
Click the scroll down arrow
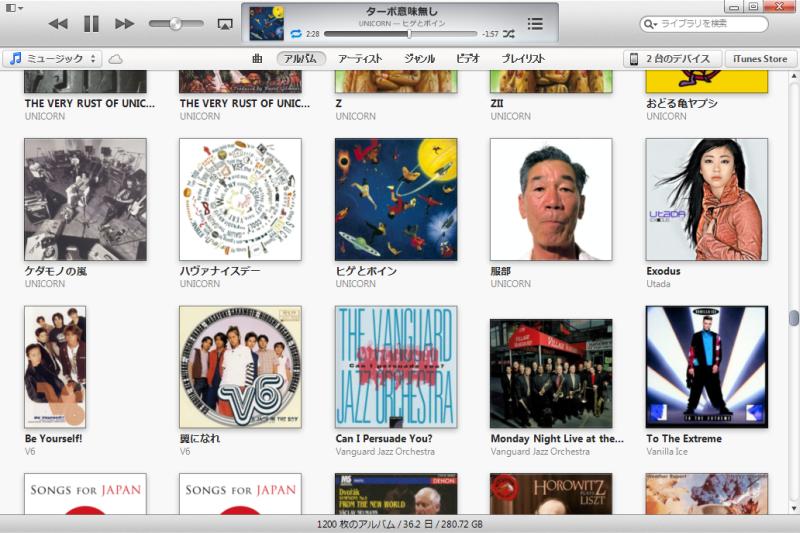pos(793,509)
